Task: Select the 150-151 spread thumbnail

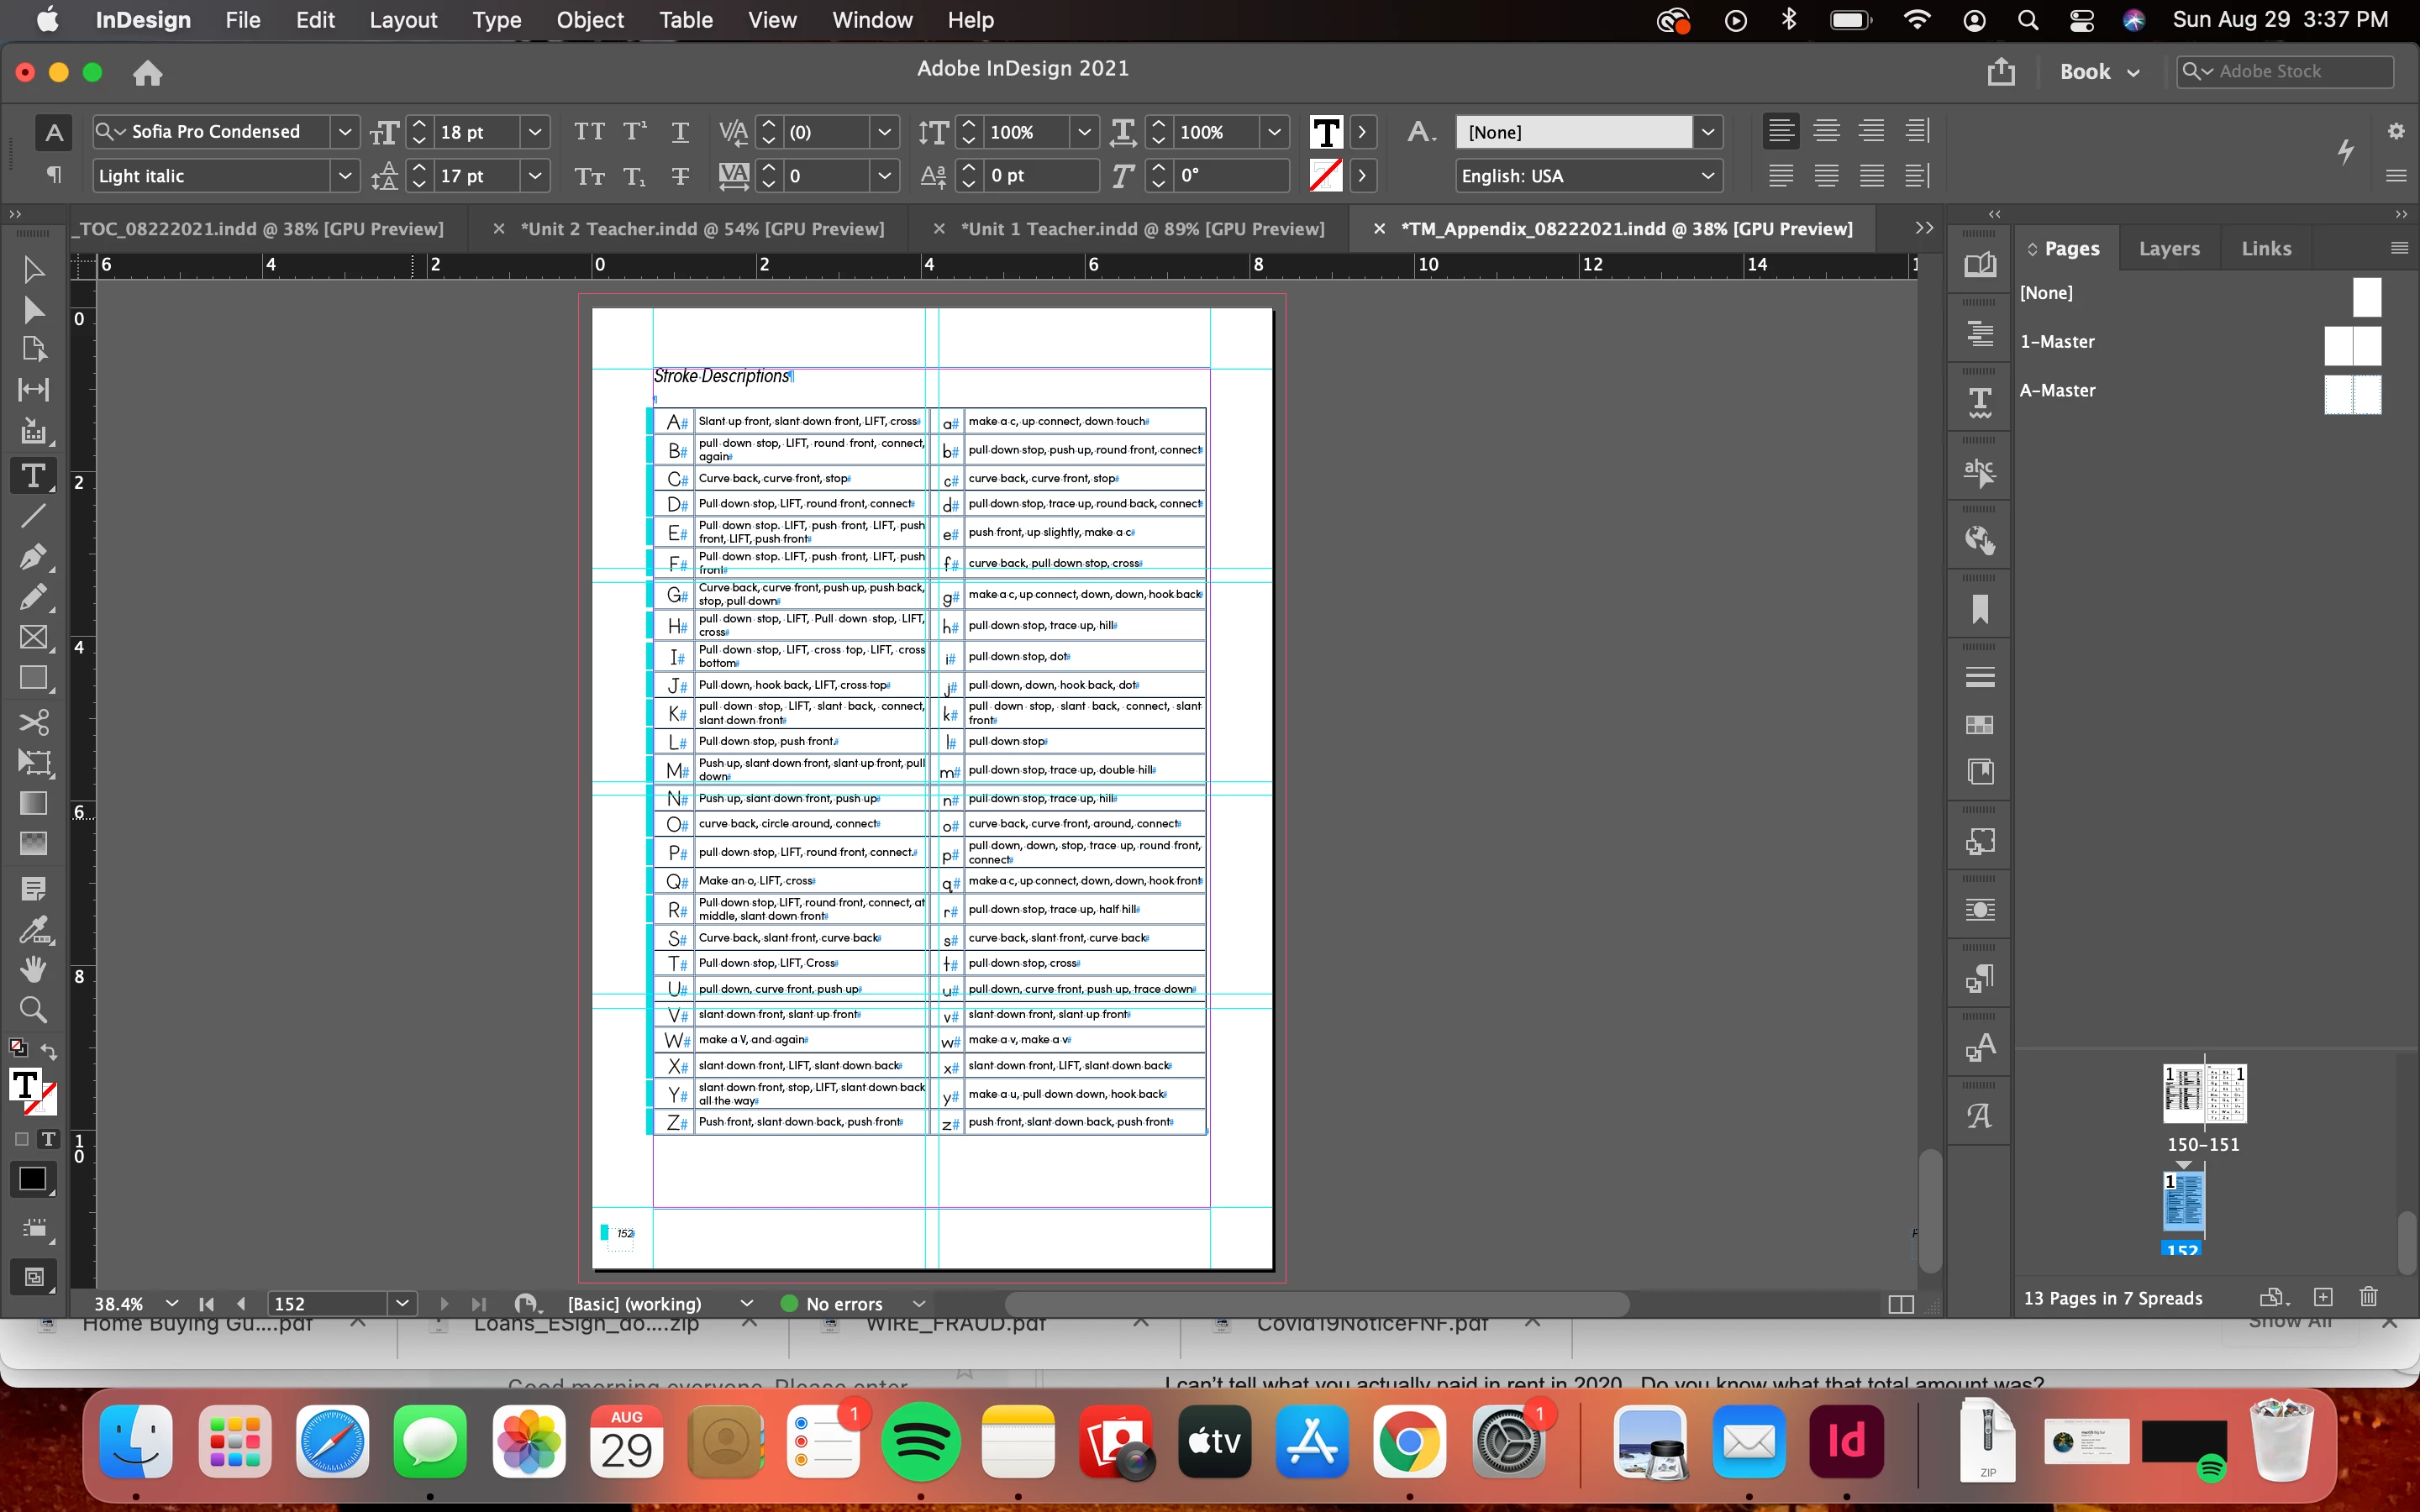Action: point(2203,1094)
